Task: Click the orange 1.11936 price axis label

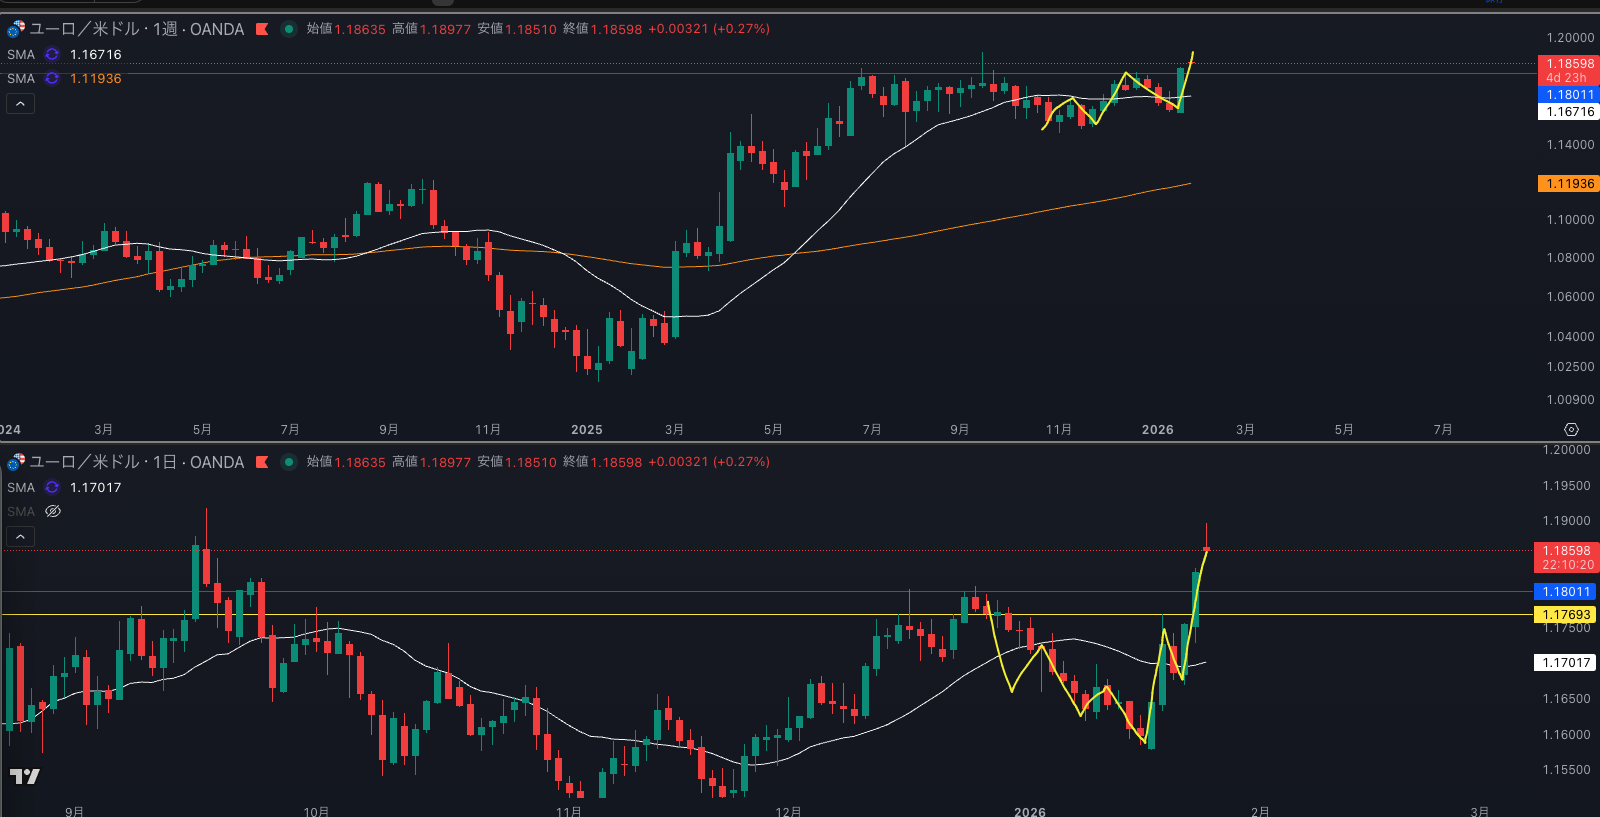Action: pyautogui.click(x=1569, y=184)
